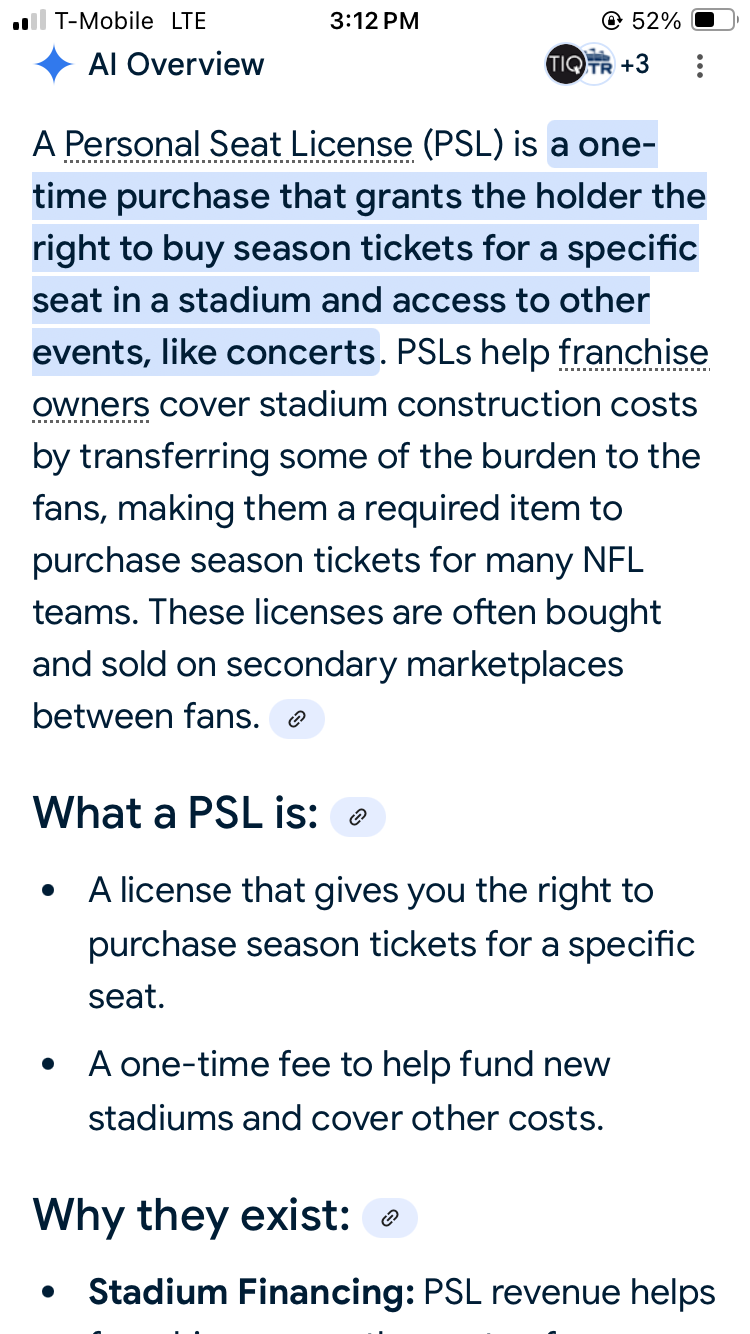750x1334 pixels.
Task: Tap the "AI Overview" title
Action: coord(176,65)
